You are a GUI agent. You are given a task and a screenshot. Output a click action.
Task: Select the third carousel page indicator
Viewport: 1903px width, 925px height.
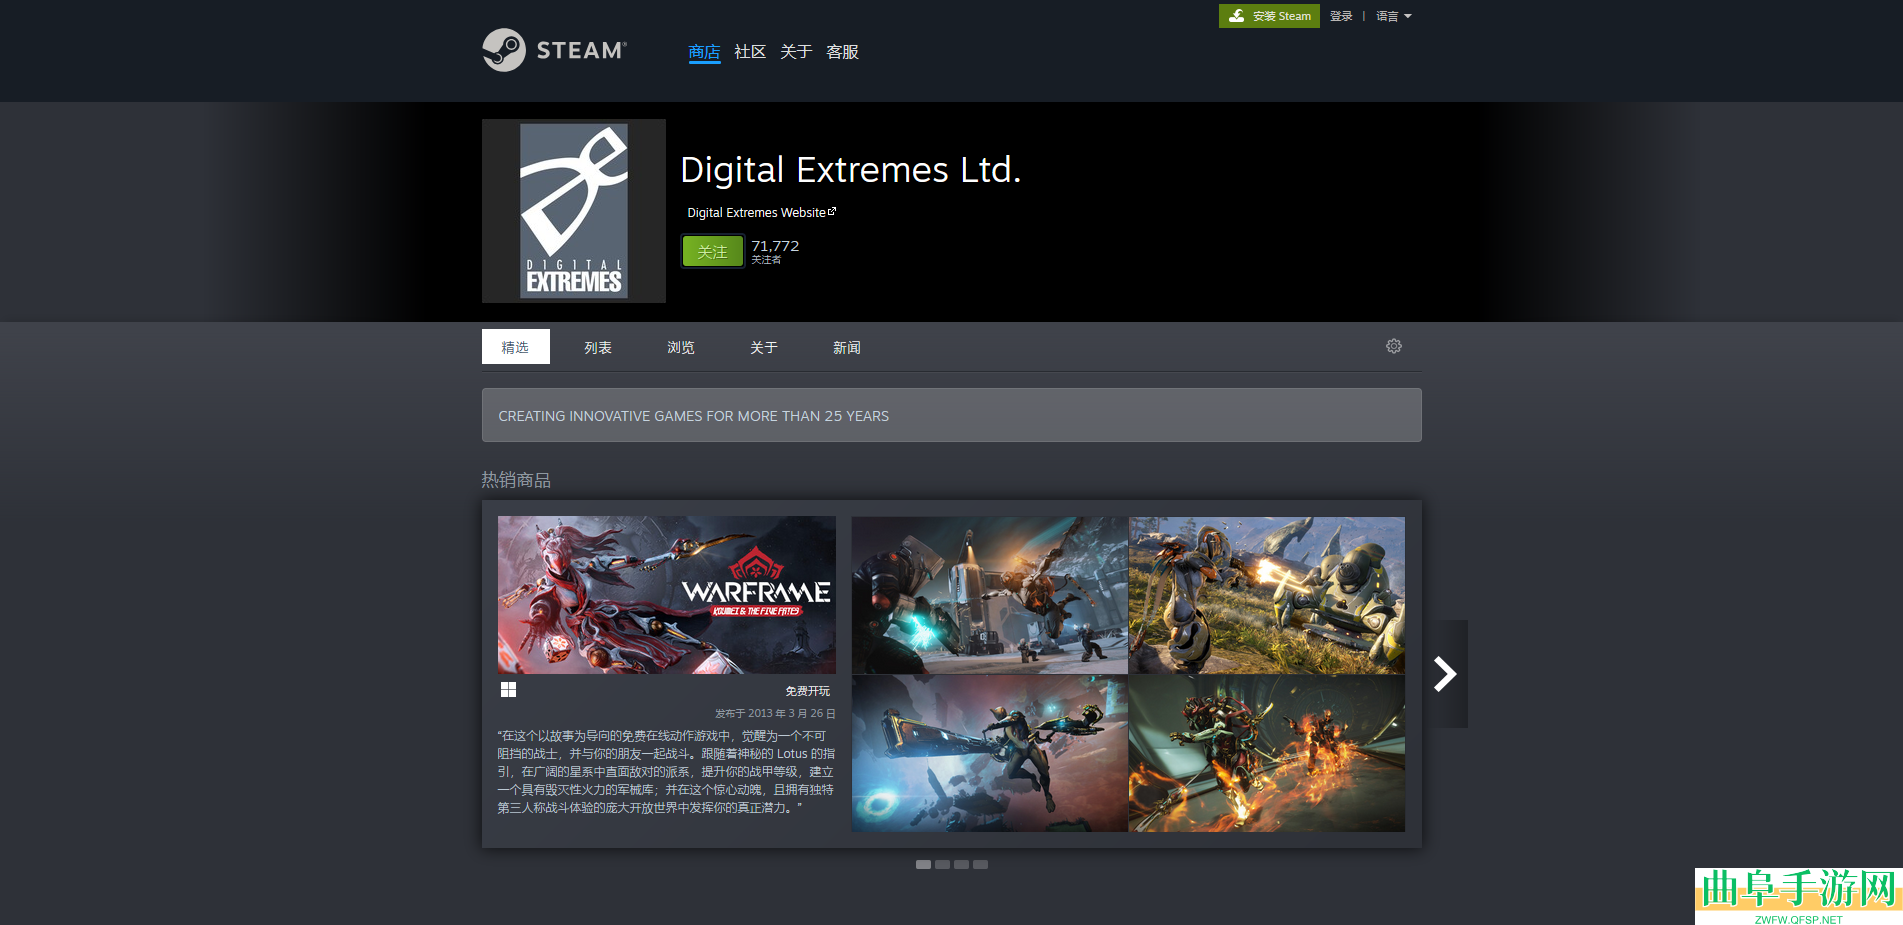coord(961,864)
